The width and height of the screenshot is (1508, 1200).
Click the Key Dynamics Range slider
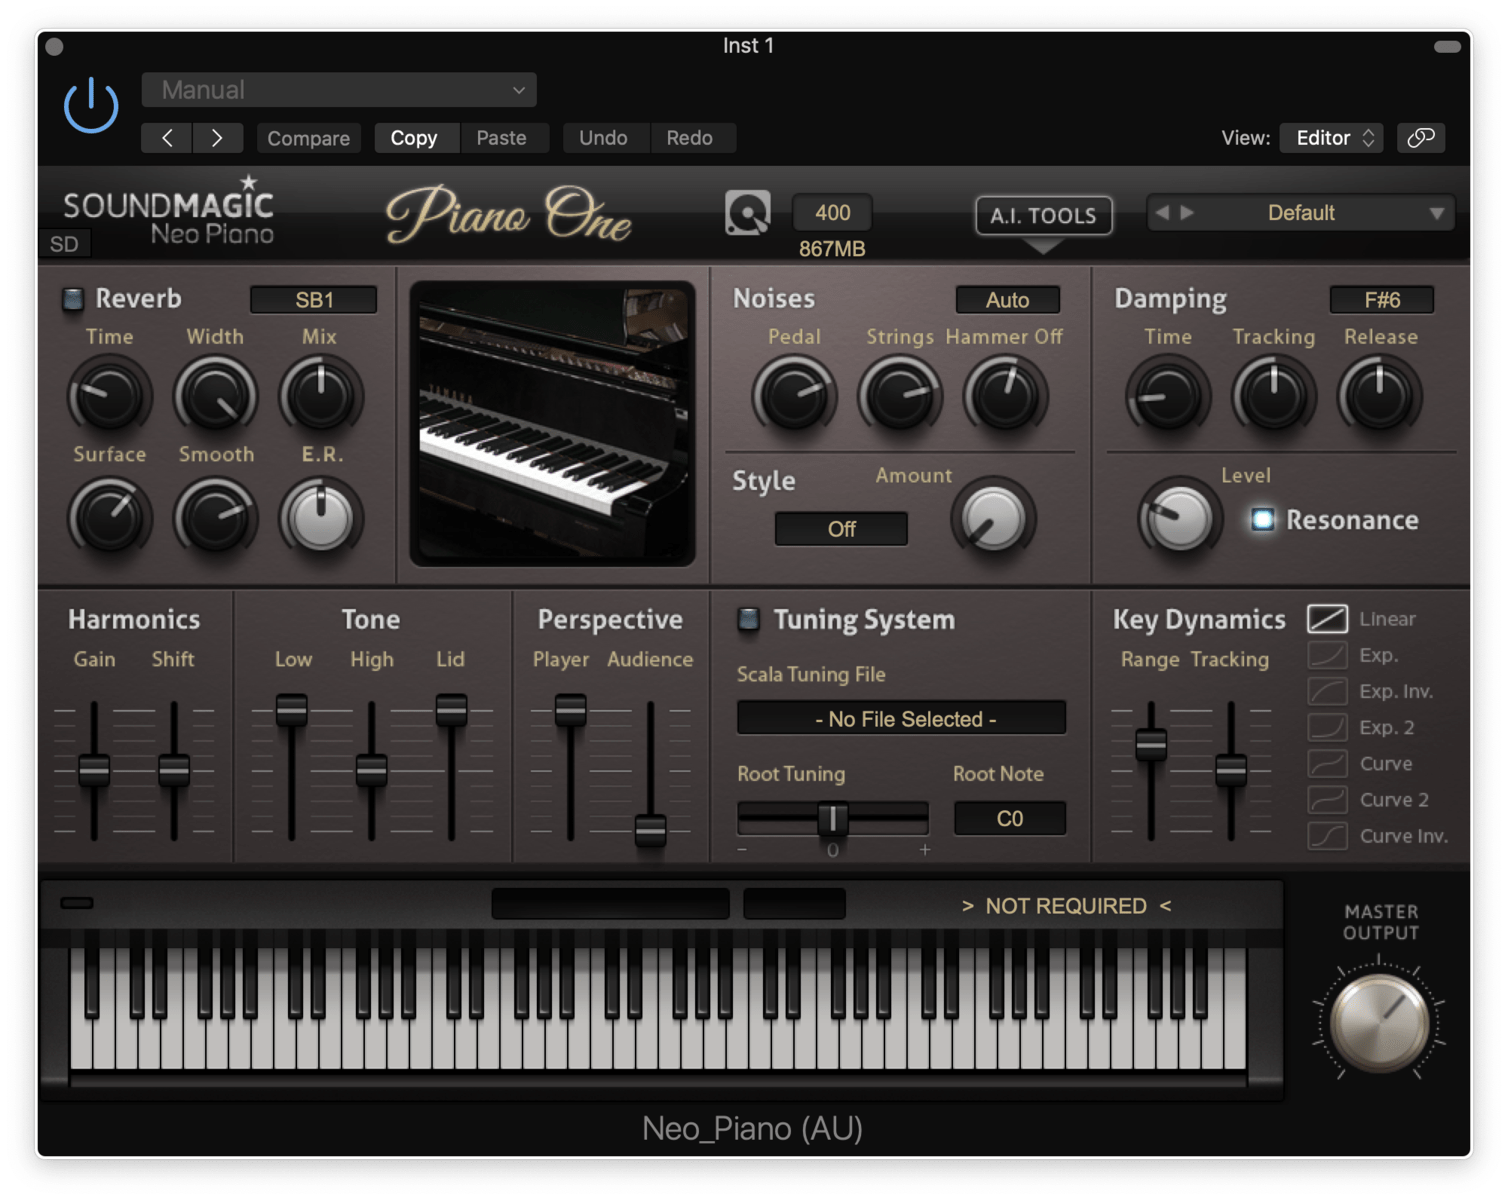point(1151,745)
